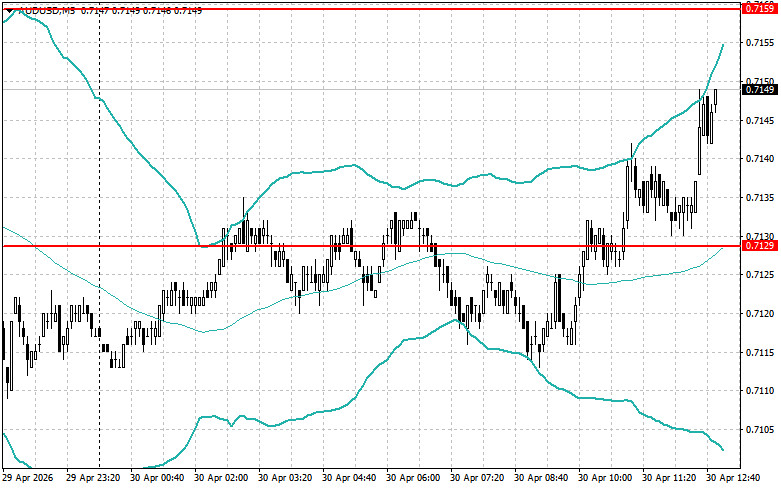Click the 0.7145 price axis label
Image resolution: width=781 pixels, height=489 pixels.
pos(760,121)
